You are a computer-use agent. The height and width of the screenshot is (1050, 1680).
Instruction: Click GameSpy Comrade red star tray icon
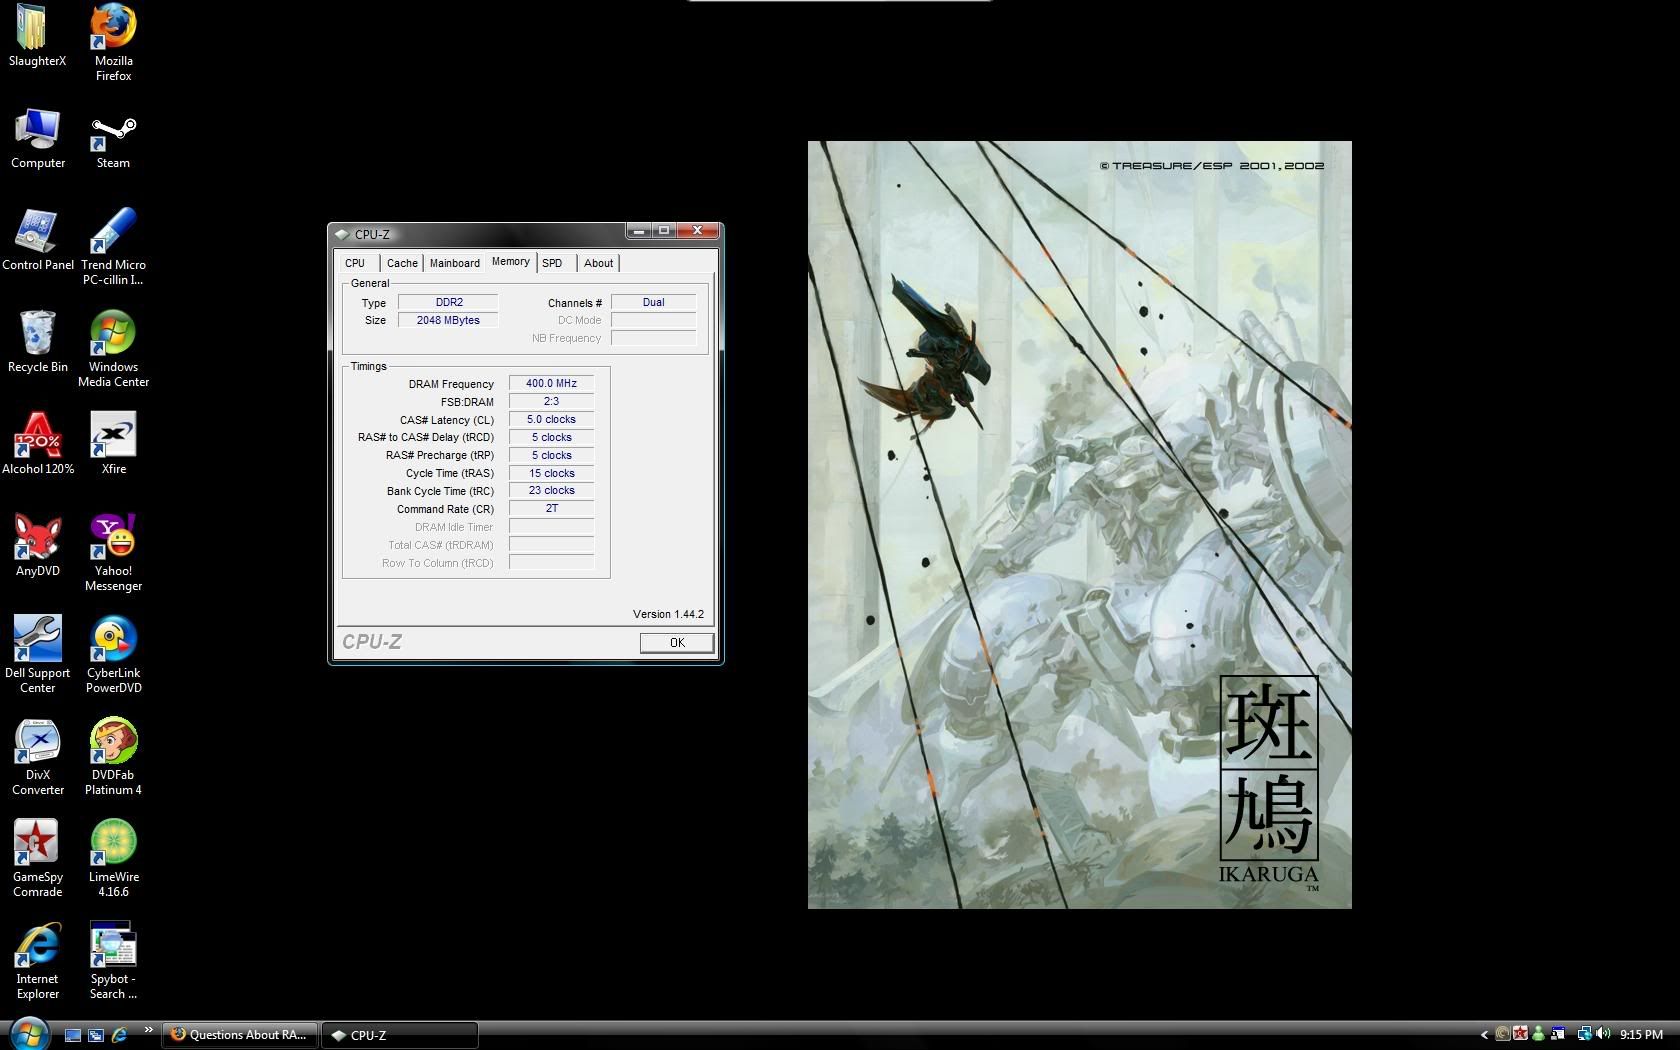1520,1034
